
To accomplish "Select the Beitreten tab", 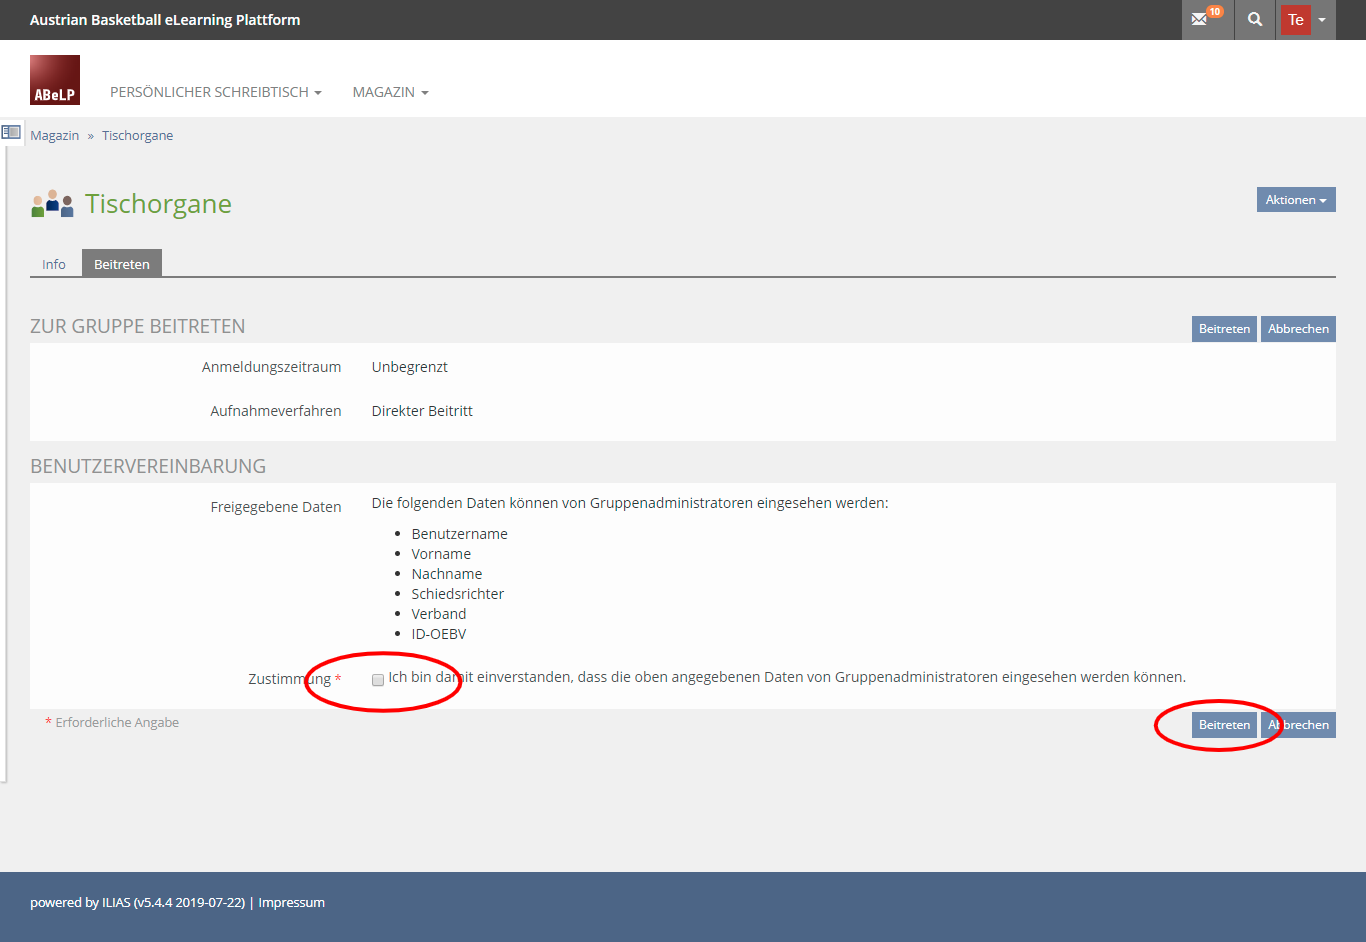I will tap(122, 264).
